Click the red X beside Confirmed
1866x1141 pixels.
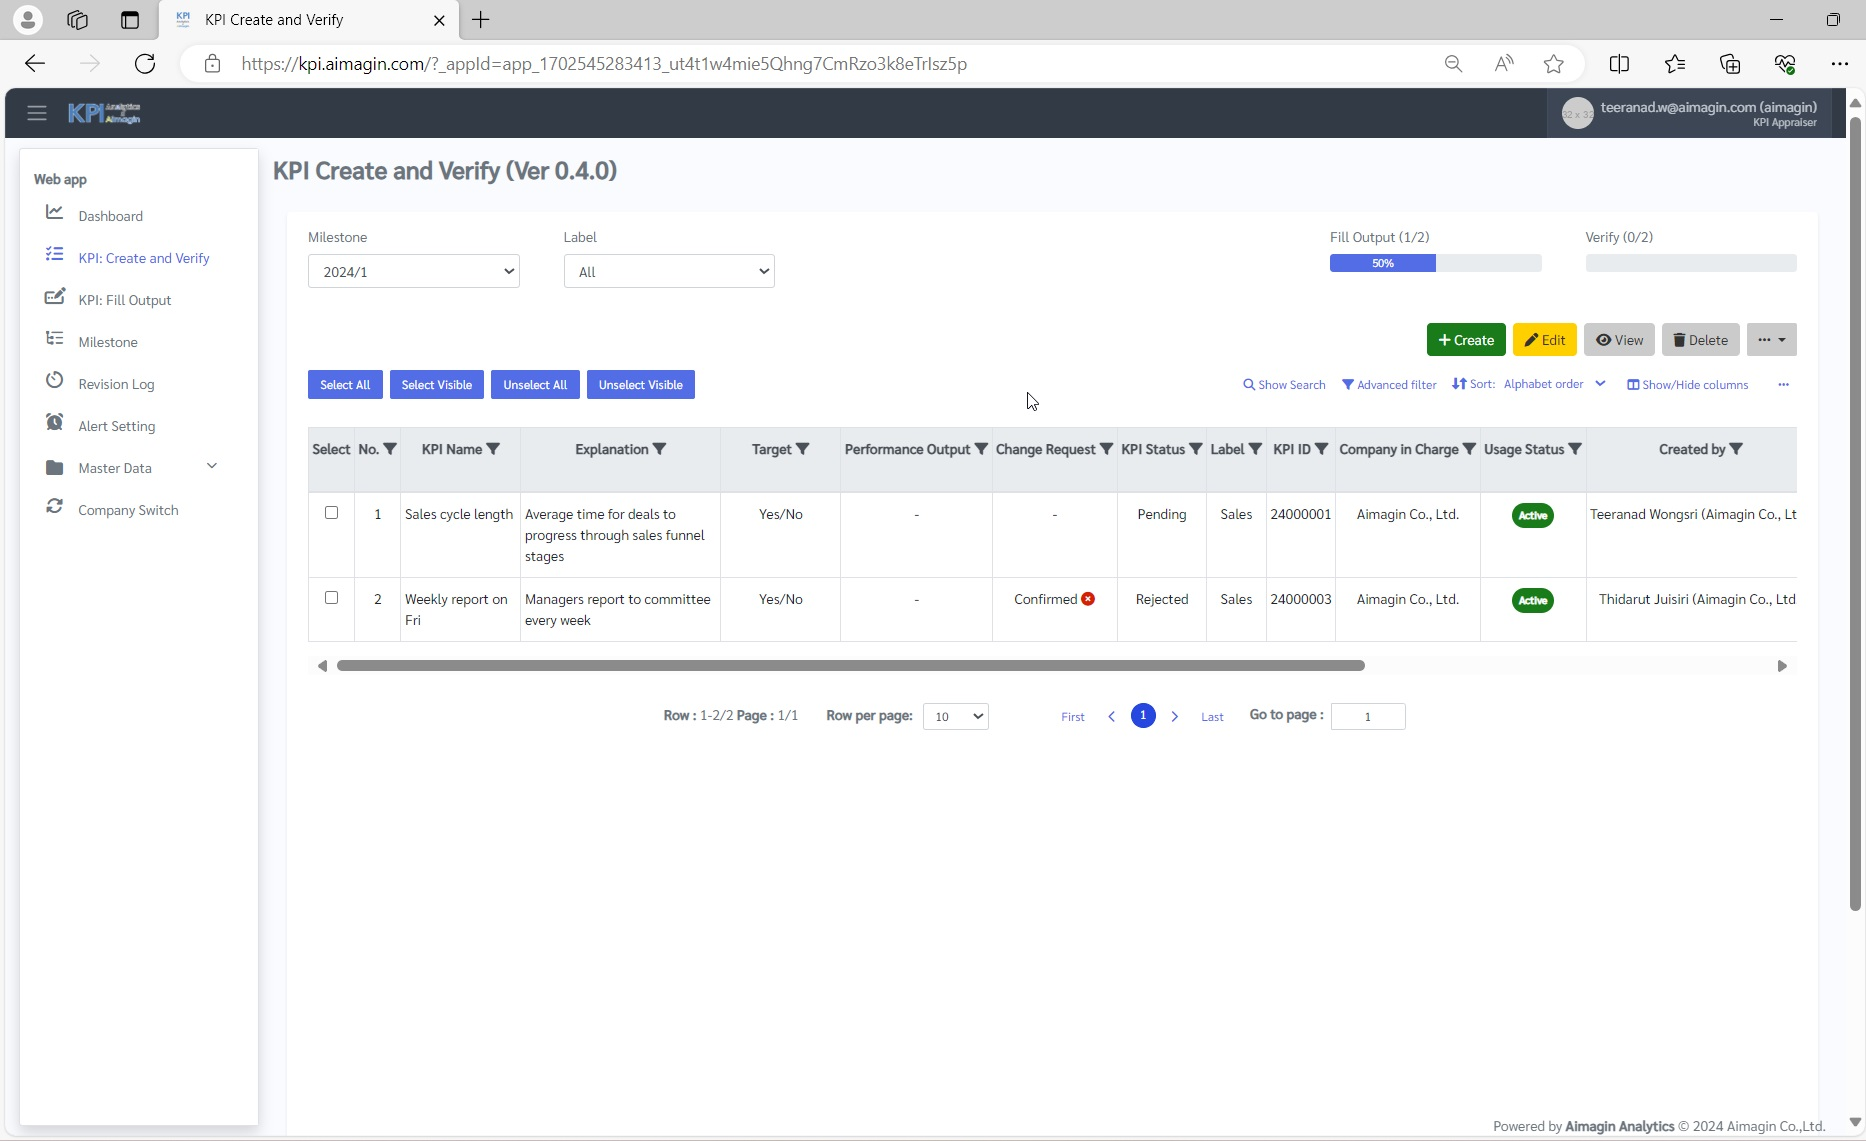pos(1088,599)
